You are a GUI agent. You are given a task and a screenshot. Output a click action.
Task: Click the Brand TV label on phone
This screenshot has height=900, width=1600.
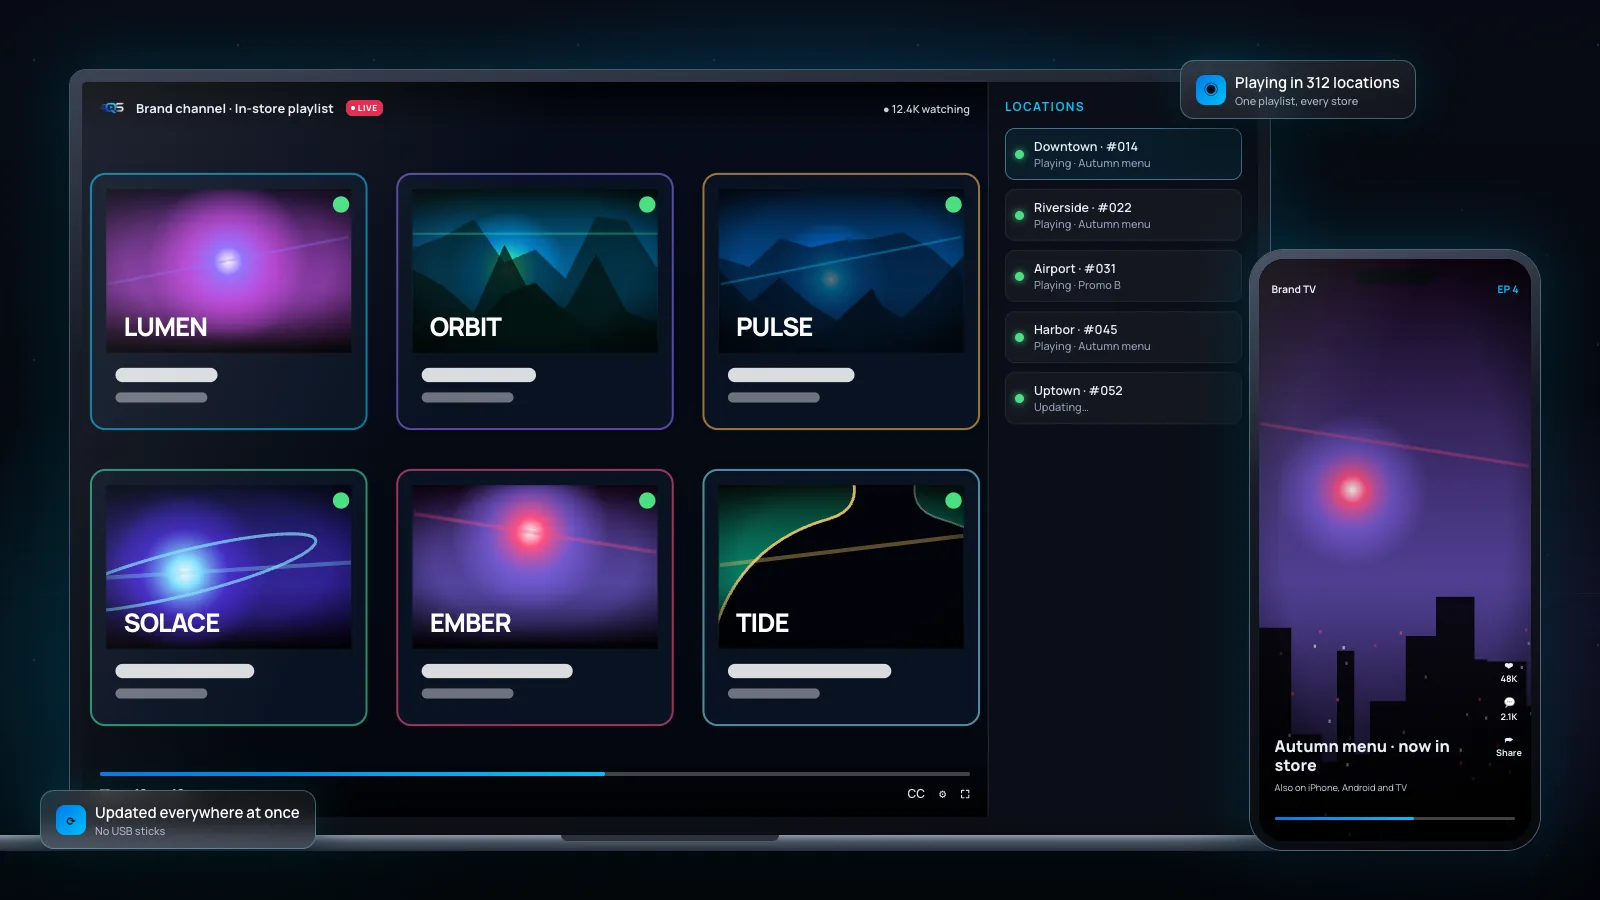(x=1293, y=290)
